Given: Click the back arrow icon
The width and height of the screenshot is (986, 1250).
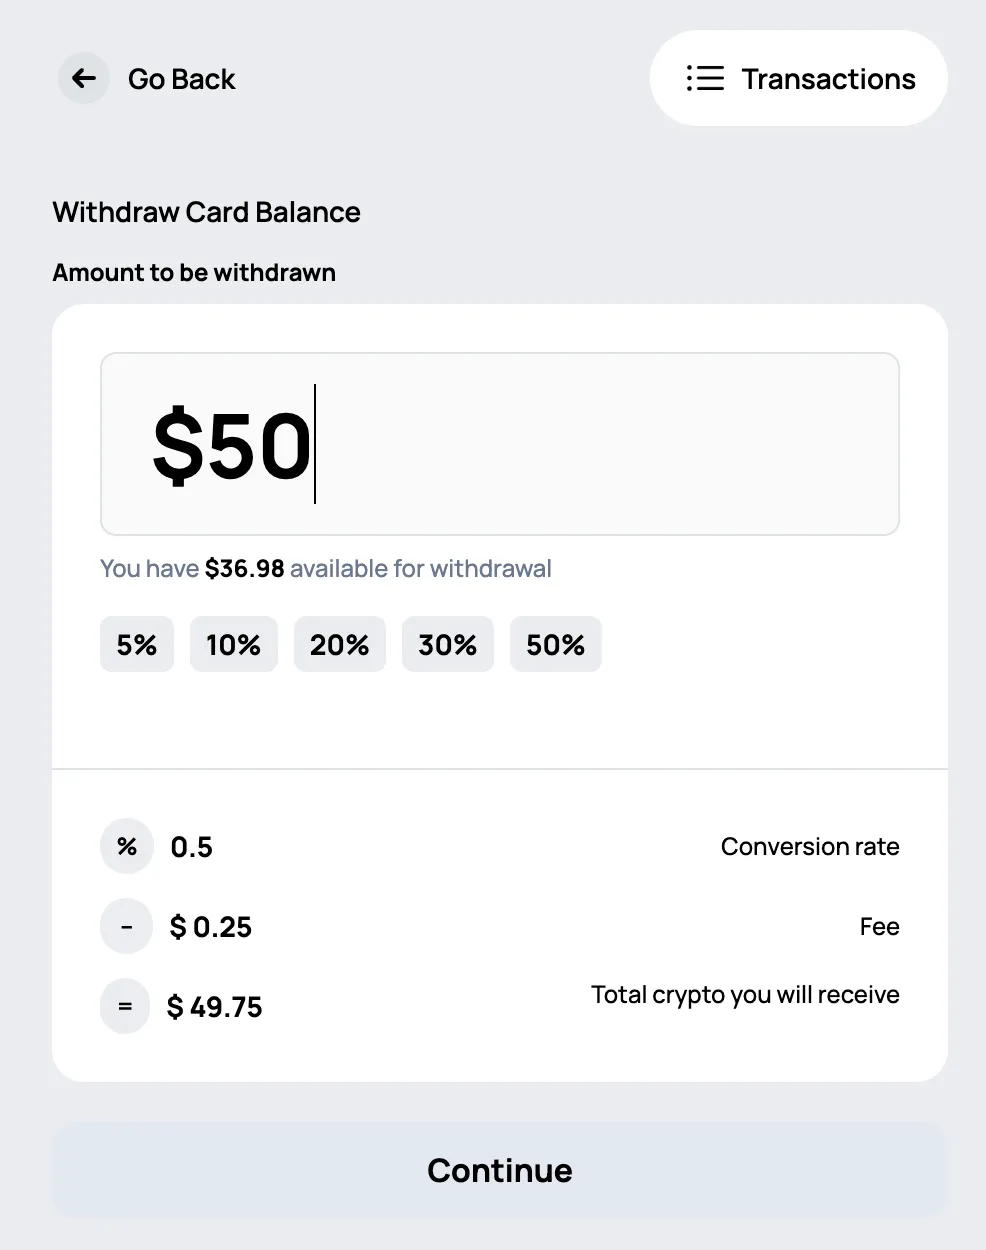Looking at the screenshot, I should coord(83,78).
